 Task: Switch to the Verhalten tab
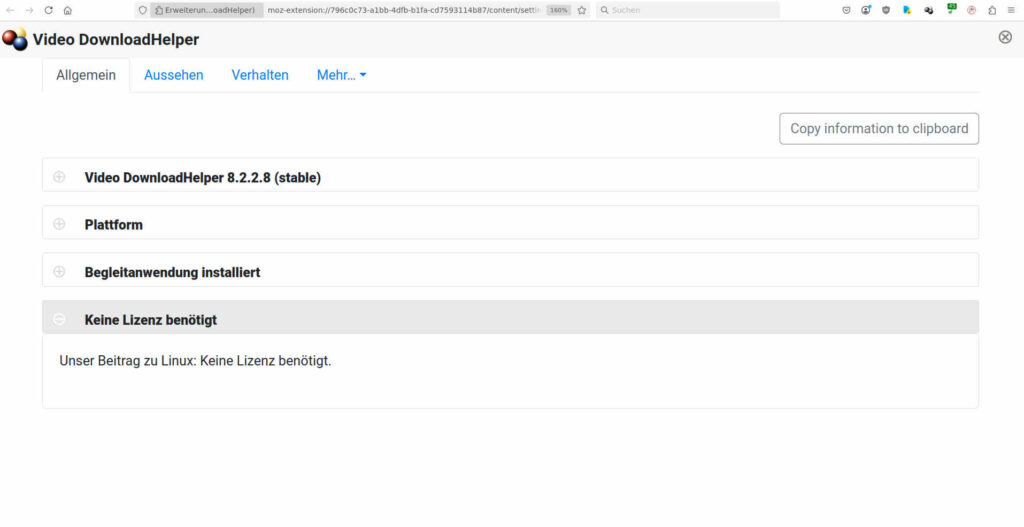point(260,75)
